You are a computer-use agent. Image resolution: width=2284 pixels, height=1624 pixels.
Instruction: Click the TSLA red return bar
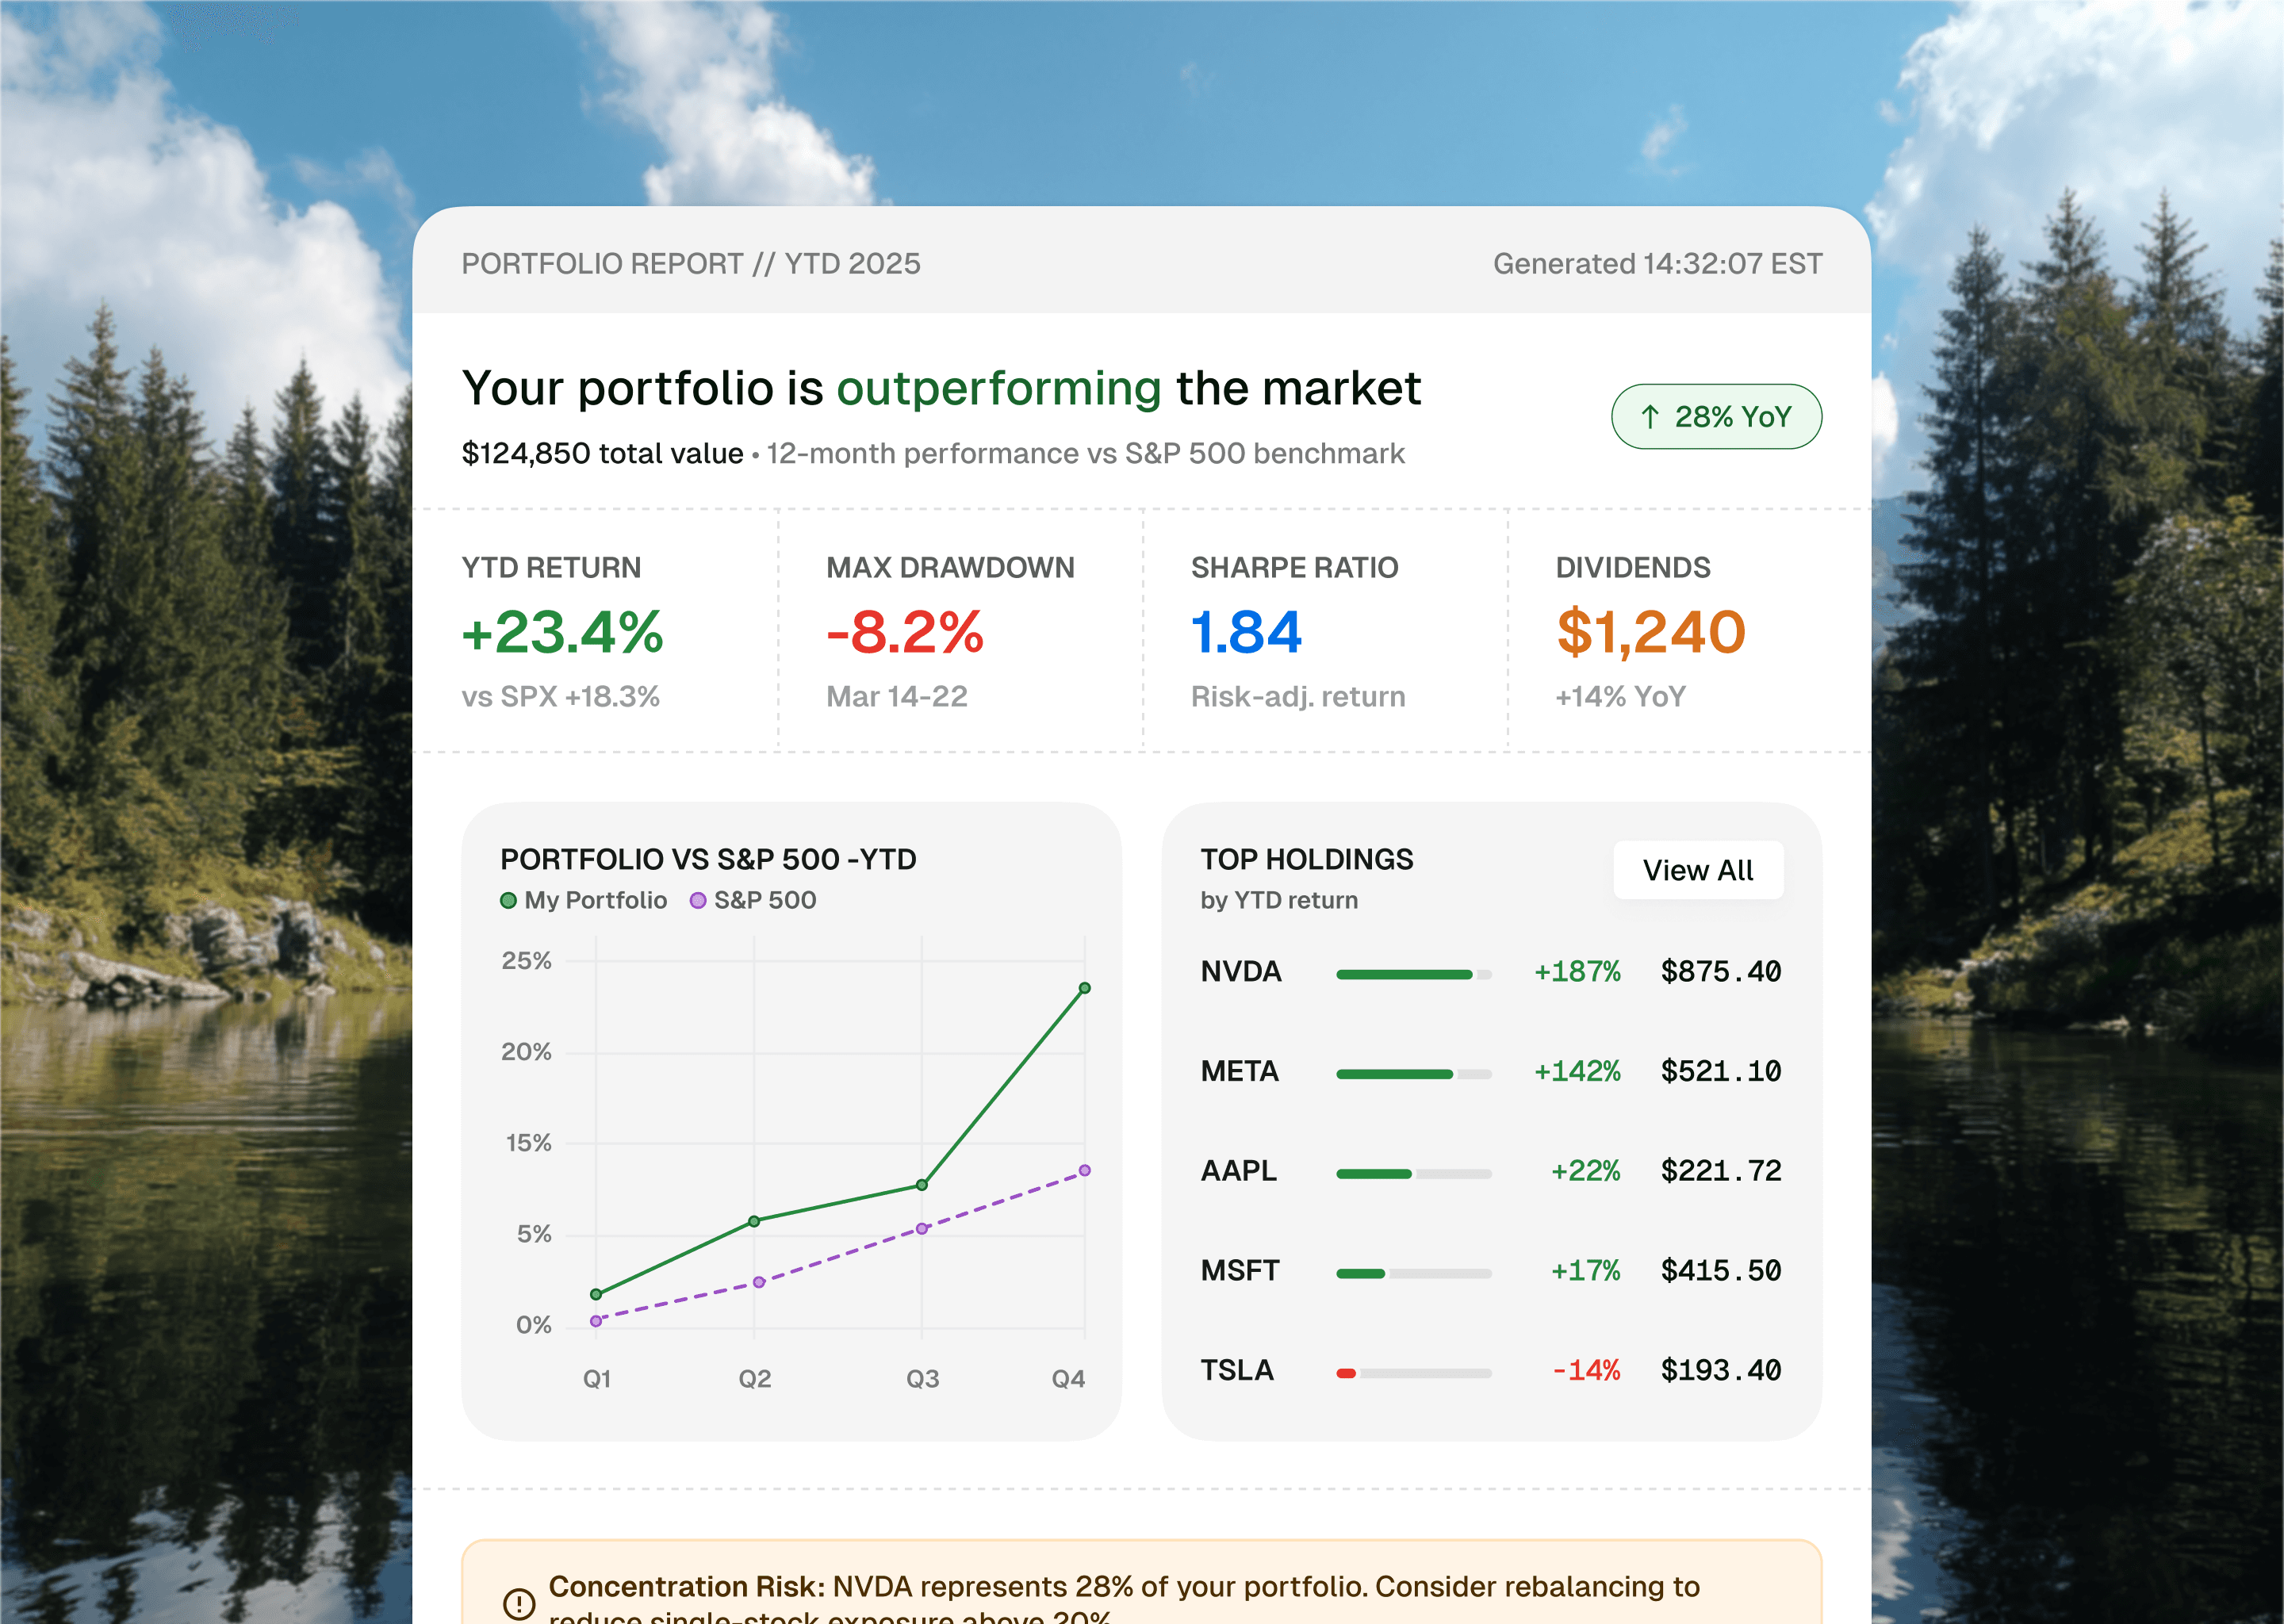point(1346,1373)
